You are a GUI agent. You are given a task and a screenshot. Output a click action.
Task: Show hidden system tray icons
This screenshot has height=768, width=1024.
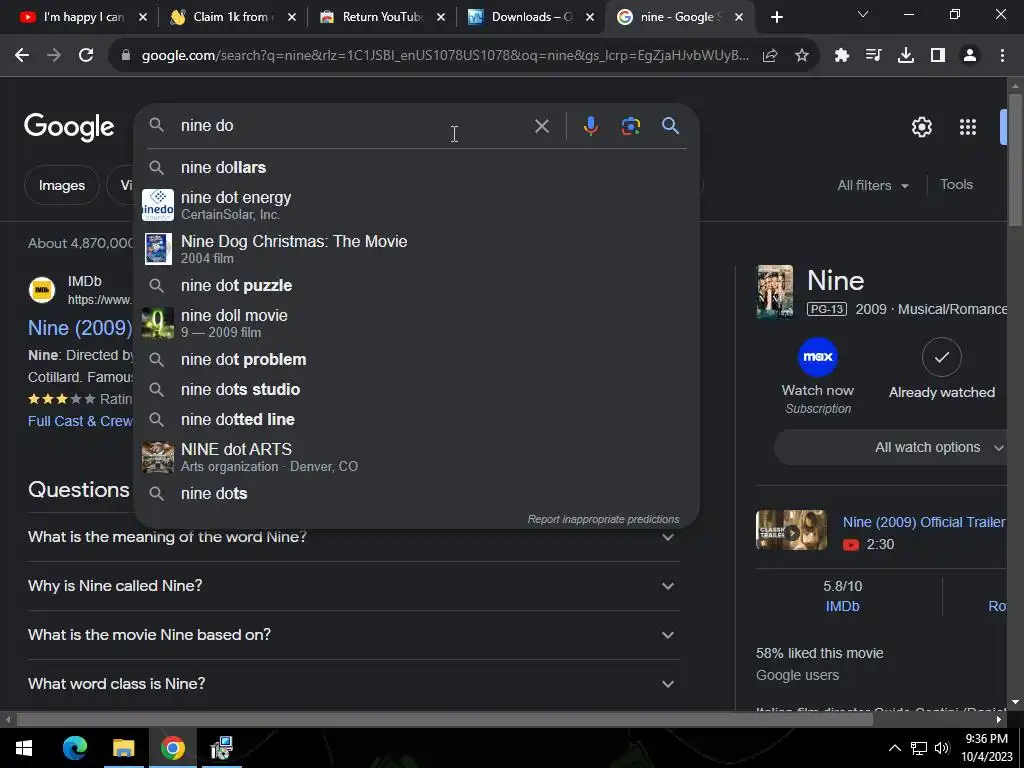[895, 748]
